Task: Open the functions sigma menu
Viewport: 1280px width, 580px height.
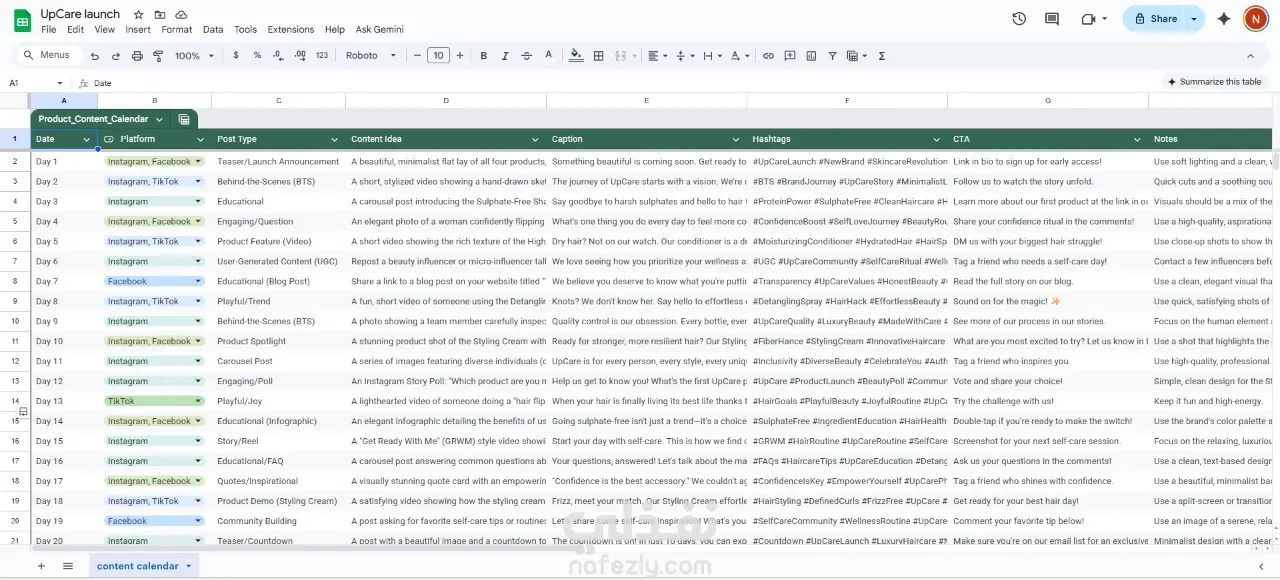Action: (881, 56)
